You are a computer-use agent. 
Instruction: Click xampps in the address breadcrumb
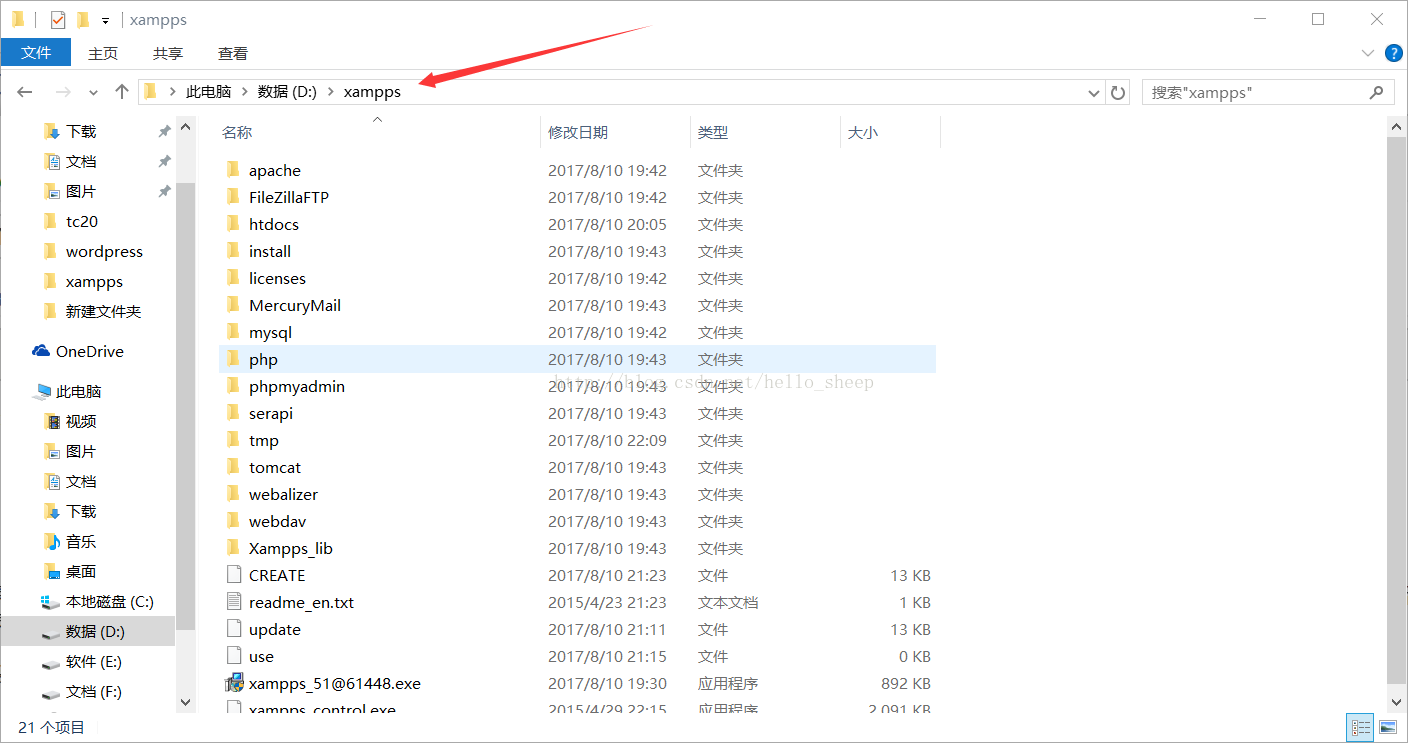point(372,92)
